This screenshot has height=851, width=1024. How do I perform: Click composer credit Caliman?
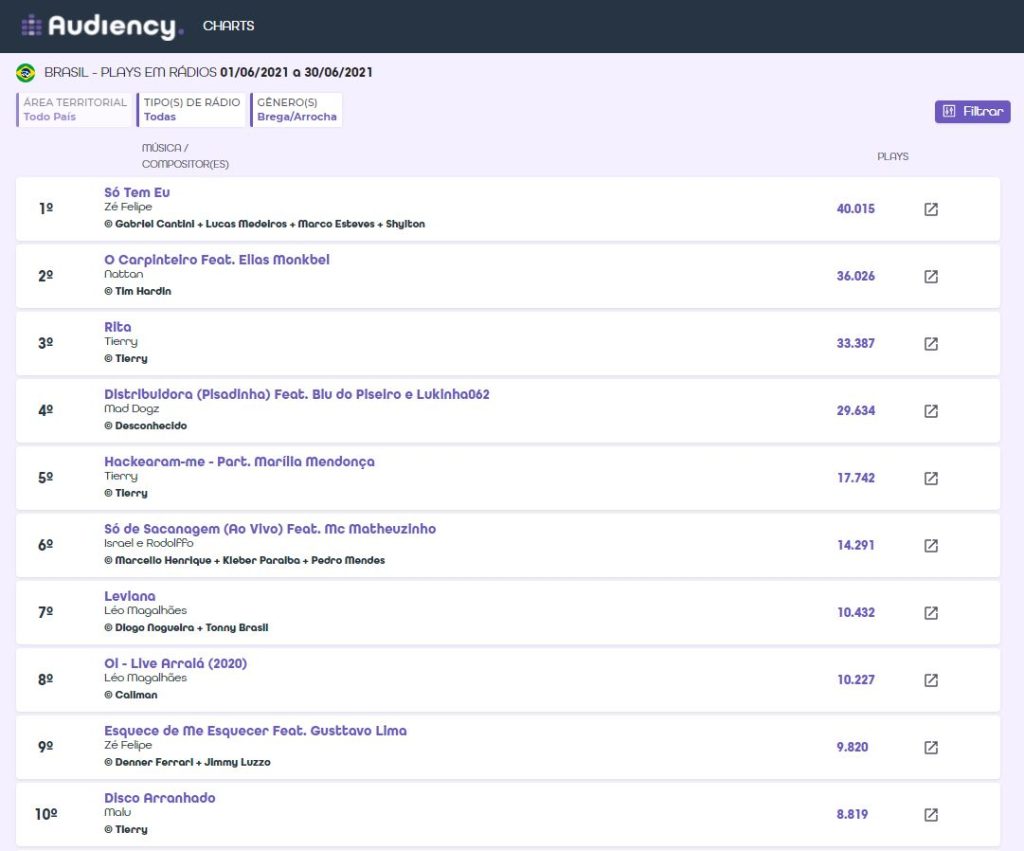pos(131,695)
